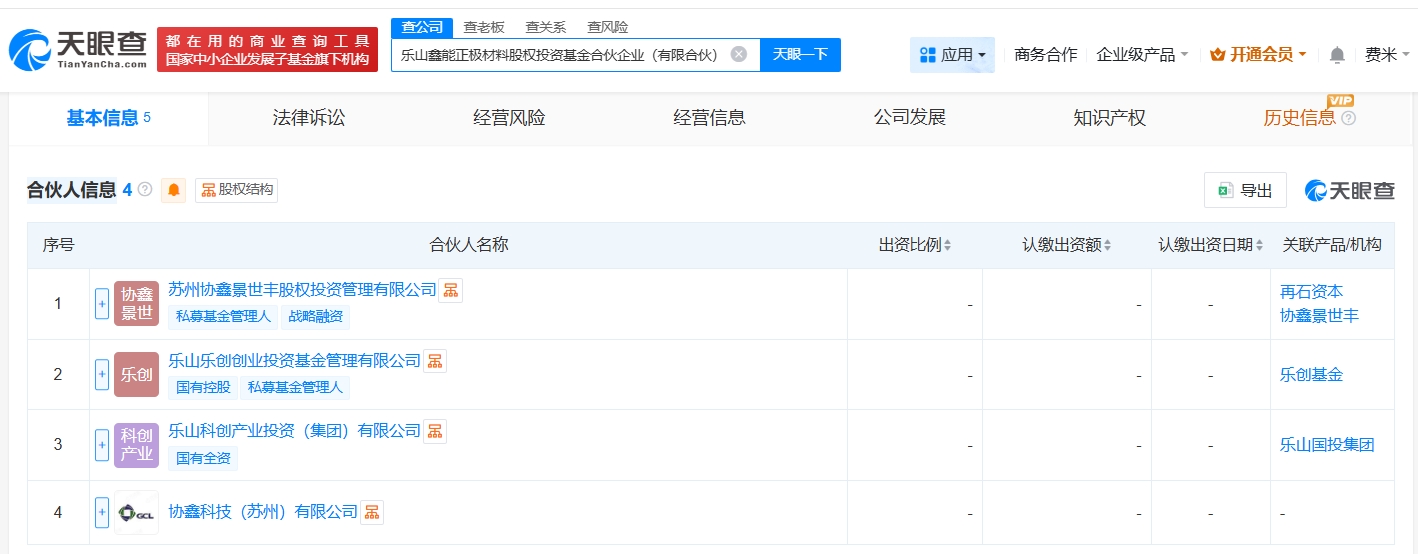Sort by 出资比例 column
1418x554 pixels.
pyautogui.click(x=915, y=245)
